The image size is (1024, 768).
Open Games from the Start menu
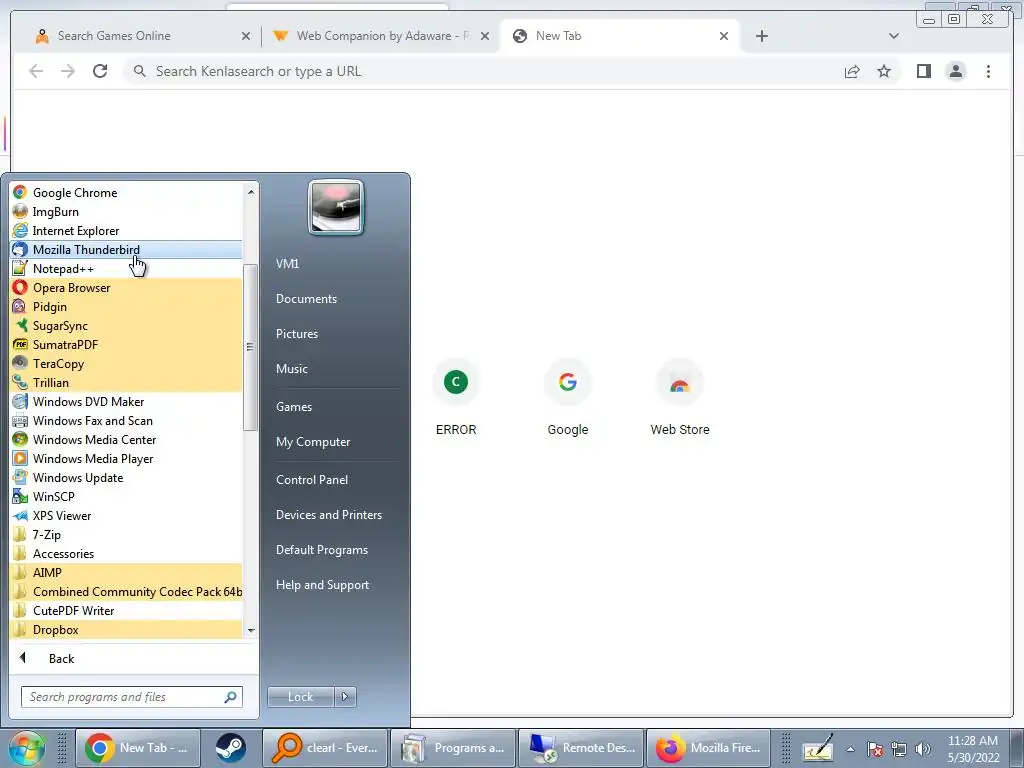click(294, 407)
